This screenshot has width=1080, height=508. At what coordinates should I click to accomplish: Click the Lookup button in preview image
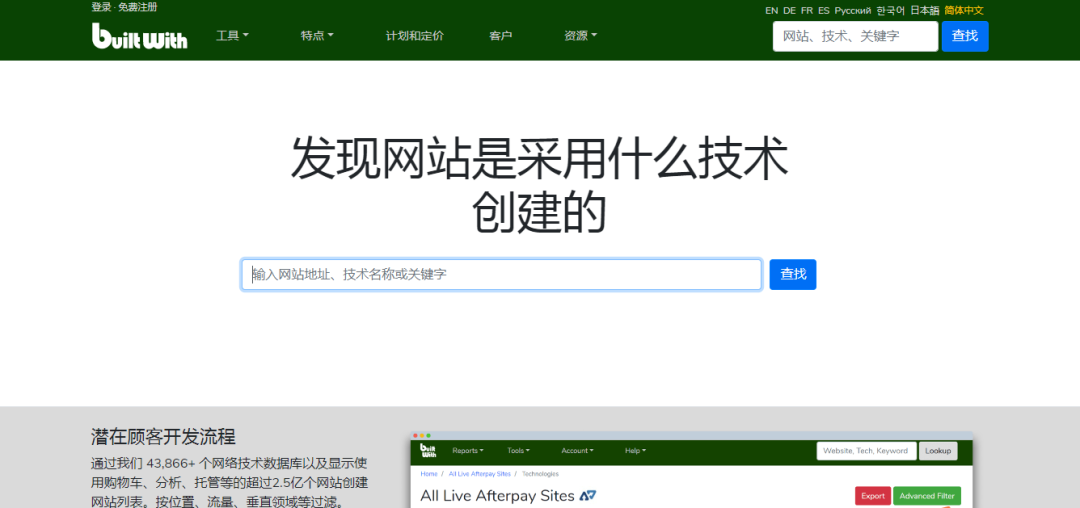pos(938,451)
